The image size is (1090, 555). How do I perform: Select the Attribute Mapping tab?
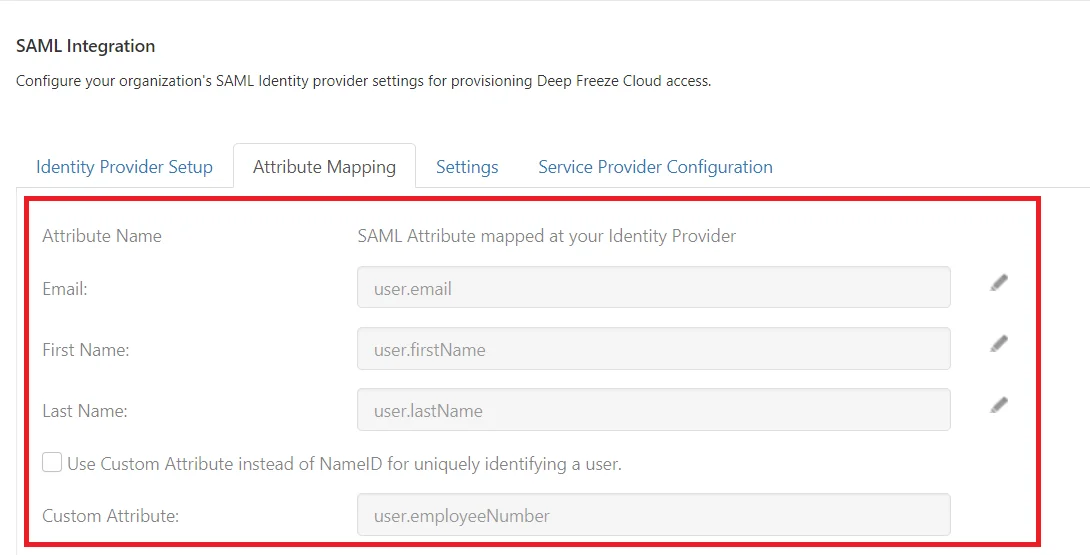point(324,167)
